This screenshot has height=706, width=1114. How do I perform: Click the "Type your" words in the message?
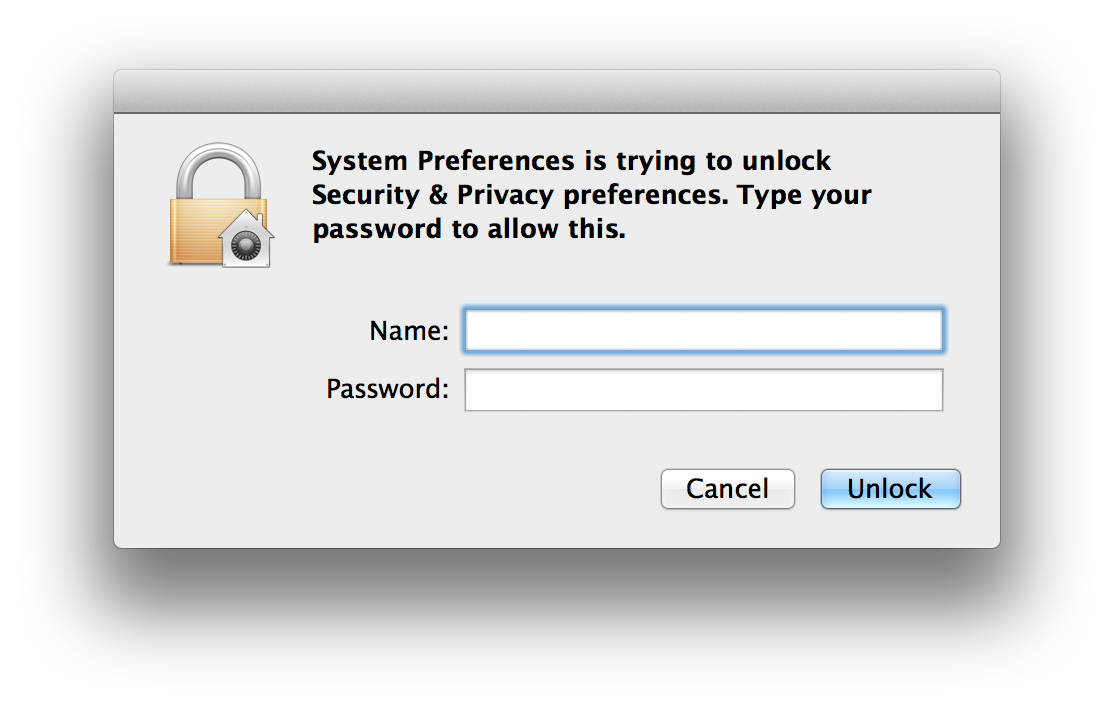tap(804, 195)
